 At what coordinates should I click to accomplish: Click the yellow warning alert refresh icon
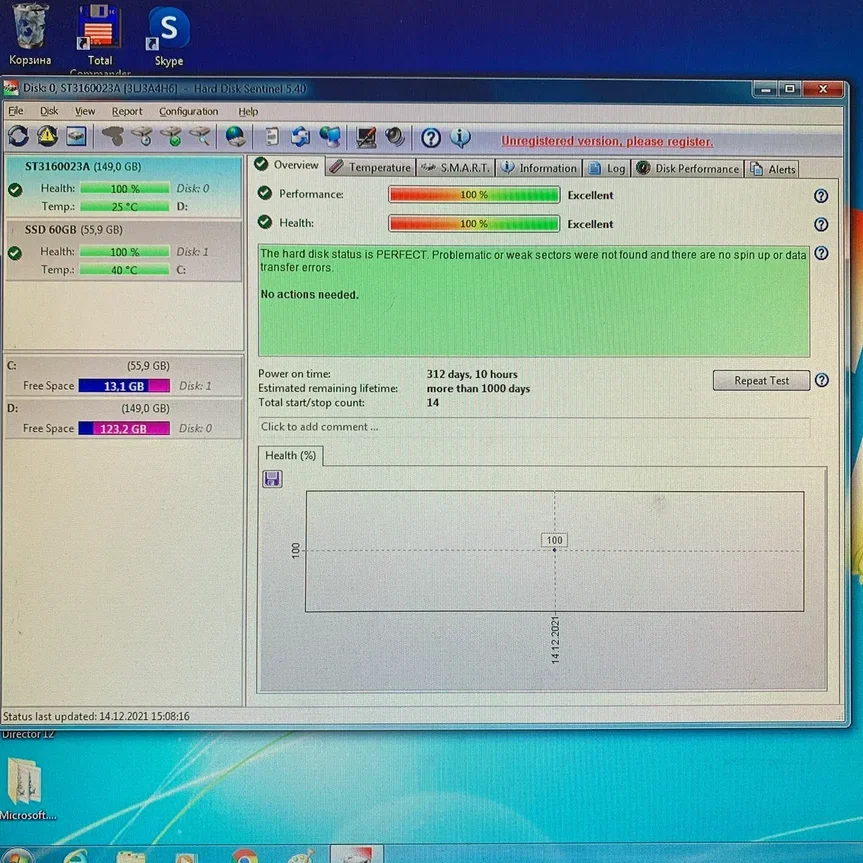coord(47,136)
